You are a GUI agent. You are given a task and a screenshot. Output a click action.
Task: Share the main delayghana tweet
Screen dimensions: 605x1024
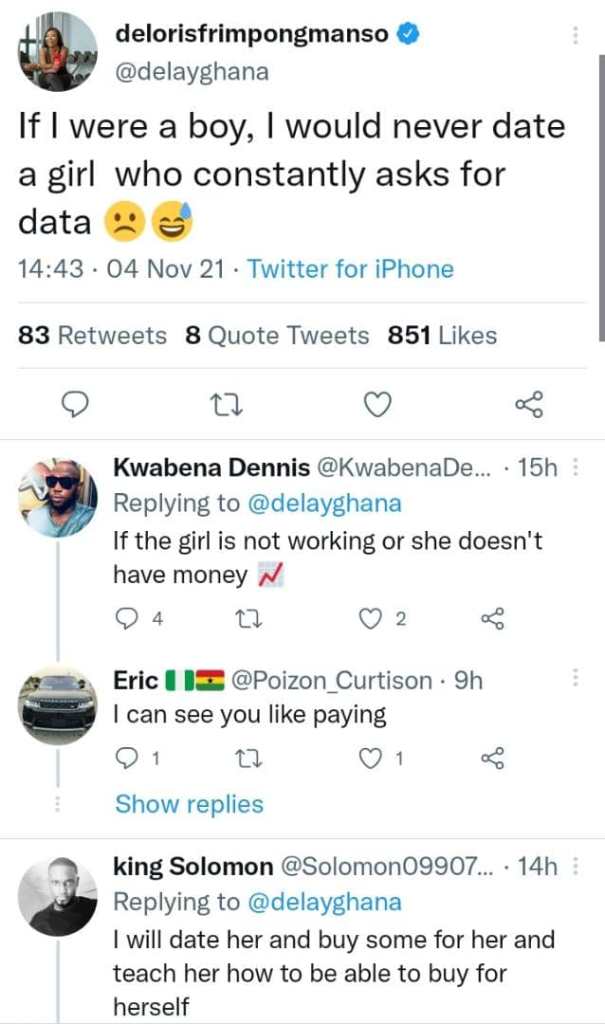pyautogui.click(x=527, y=404)
